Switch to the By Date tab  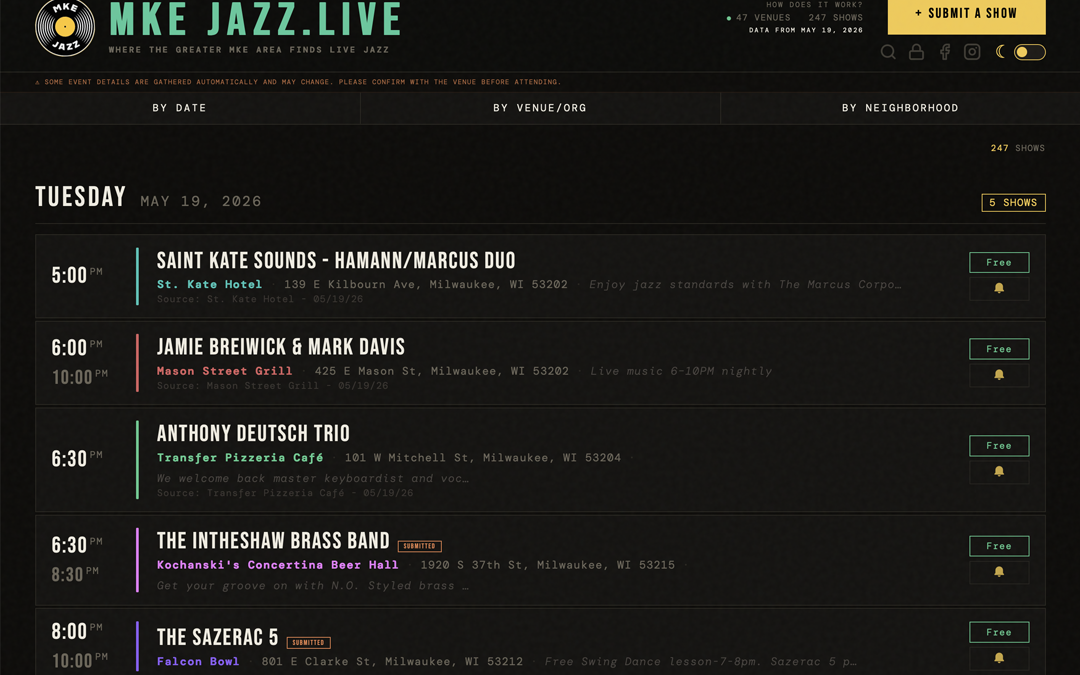[x=180, y=108]
